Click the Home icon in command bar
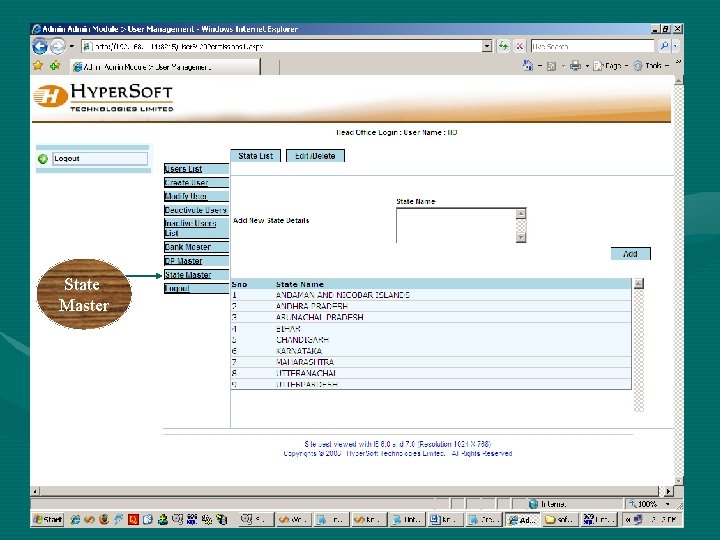Image resolution: width=720 pixels, height=540 pixels. pos(528,66)
